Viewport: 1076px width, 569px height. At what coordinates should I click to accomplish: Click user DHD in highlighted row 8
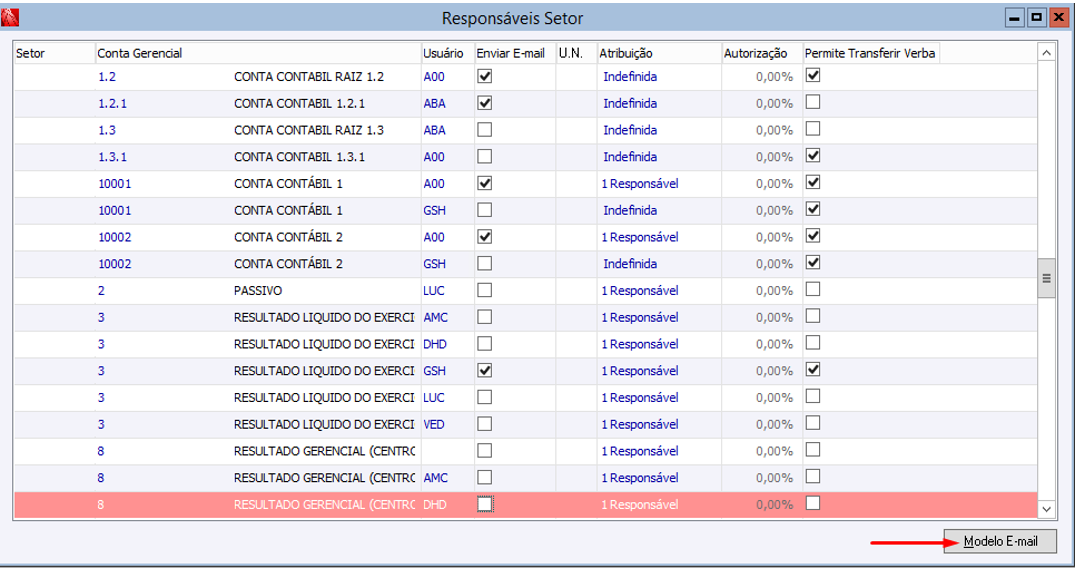[435, 505]
